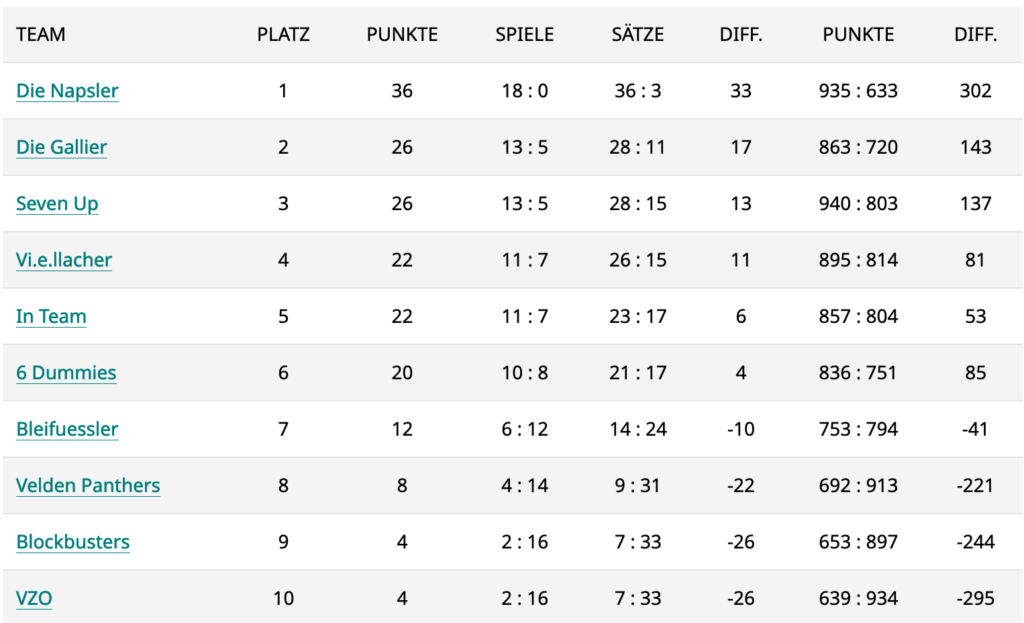1024x623 pixels.
Task: Select the Velden Panthers link
Action: [88, 485]
